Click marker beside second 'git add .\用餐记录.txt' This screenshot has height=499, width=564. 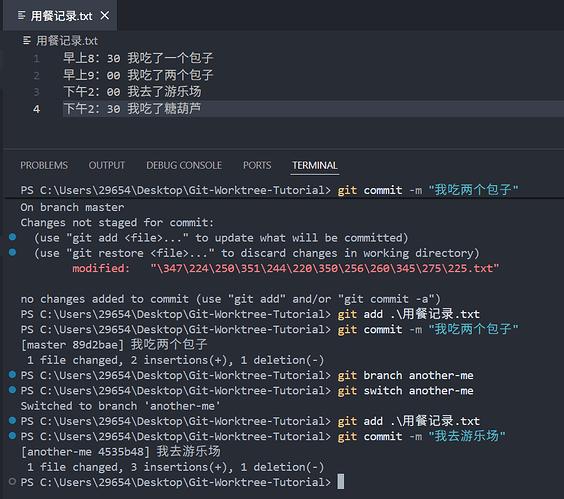pyautogui.click(x=13, y=420)
